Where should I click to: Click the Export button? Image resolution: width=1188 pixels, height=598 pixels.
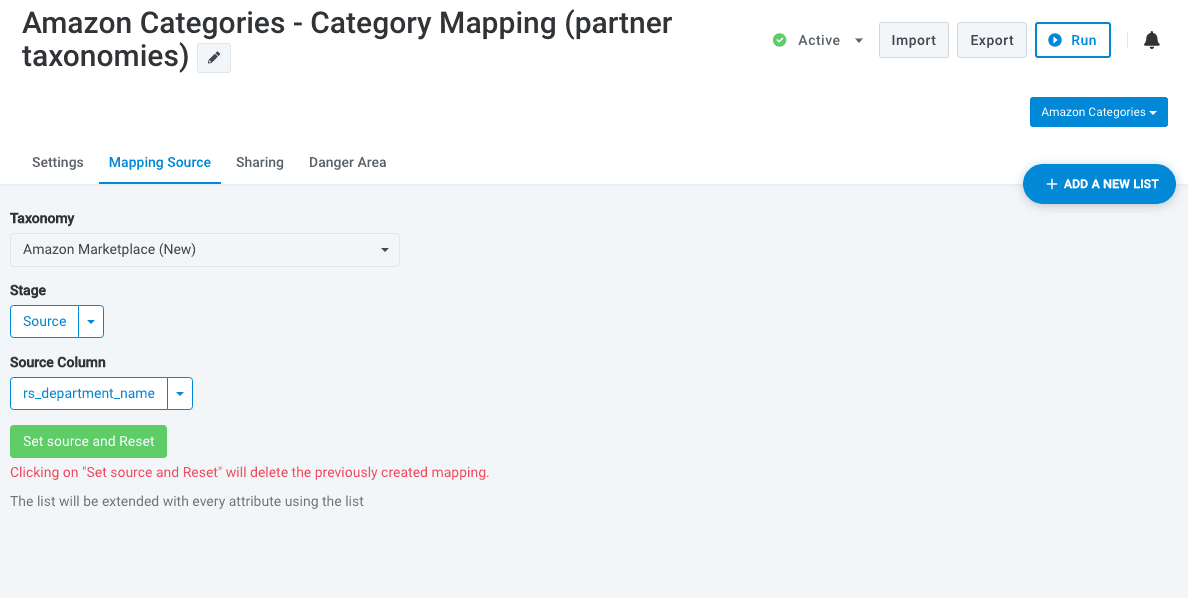tap(991, 40)
